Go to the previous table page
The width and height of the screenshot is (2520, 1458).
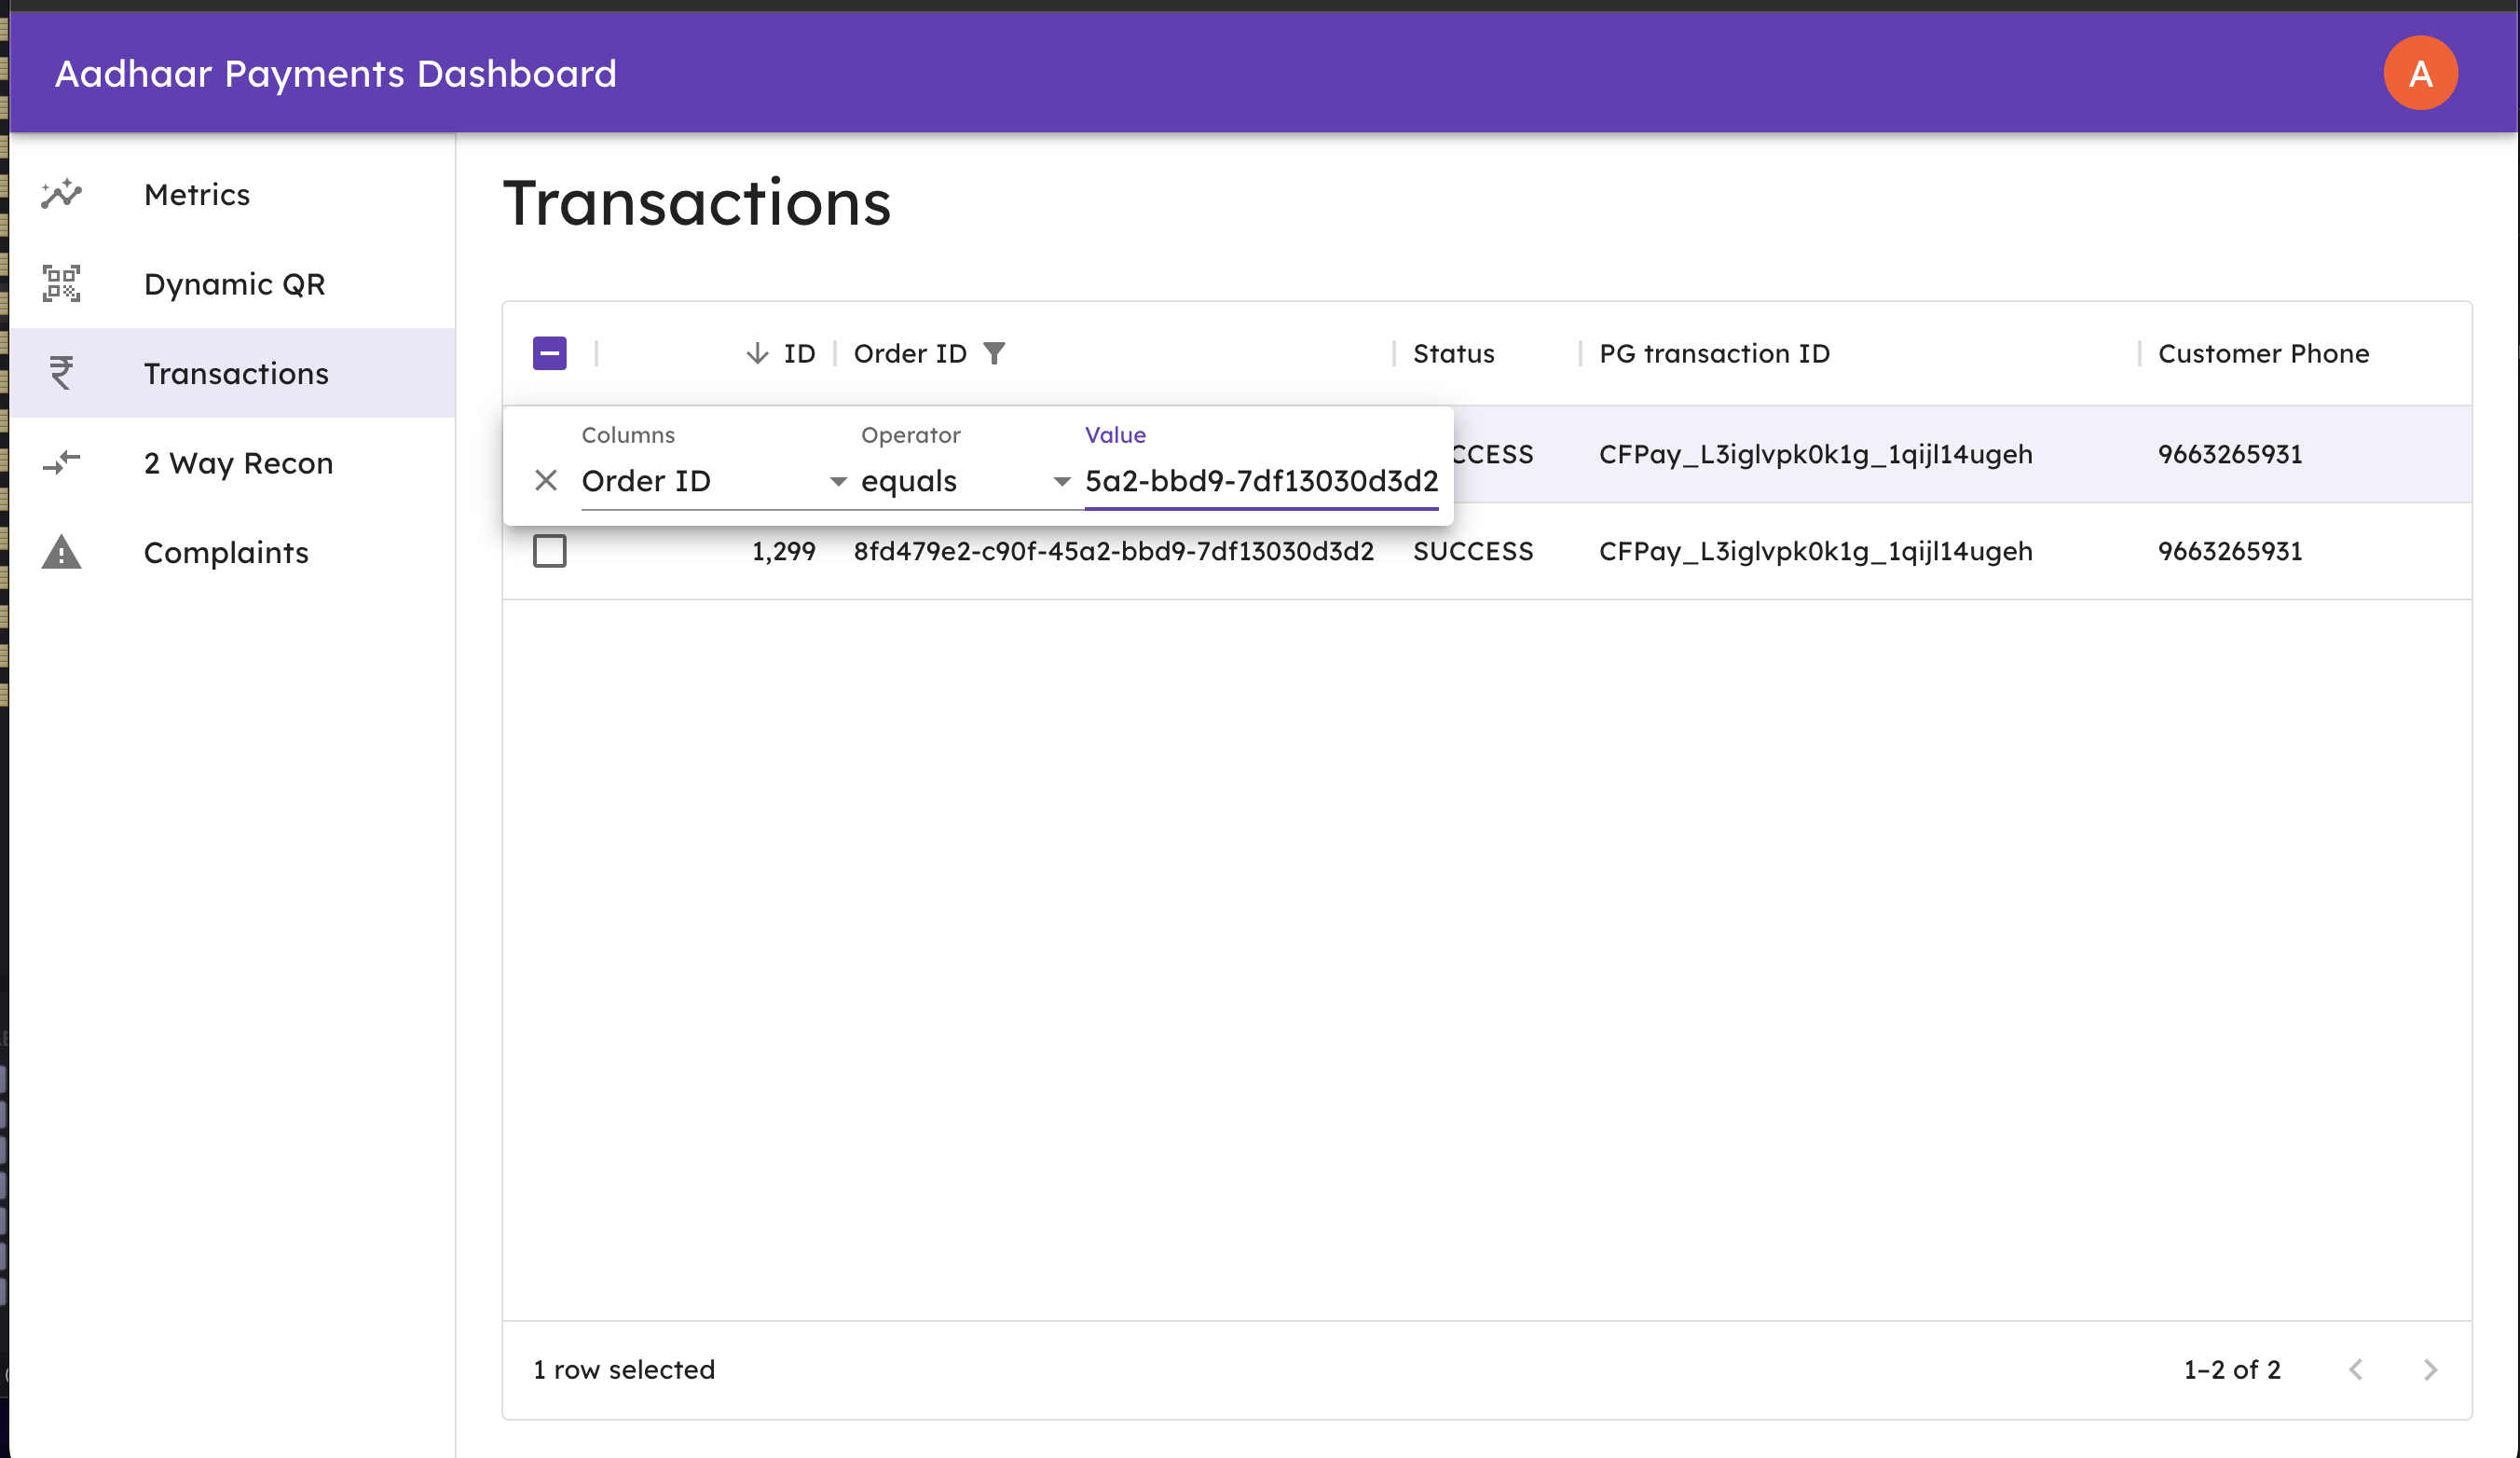point(2355,1369)
